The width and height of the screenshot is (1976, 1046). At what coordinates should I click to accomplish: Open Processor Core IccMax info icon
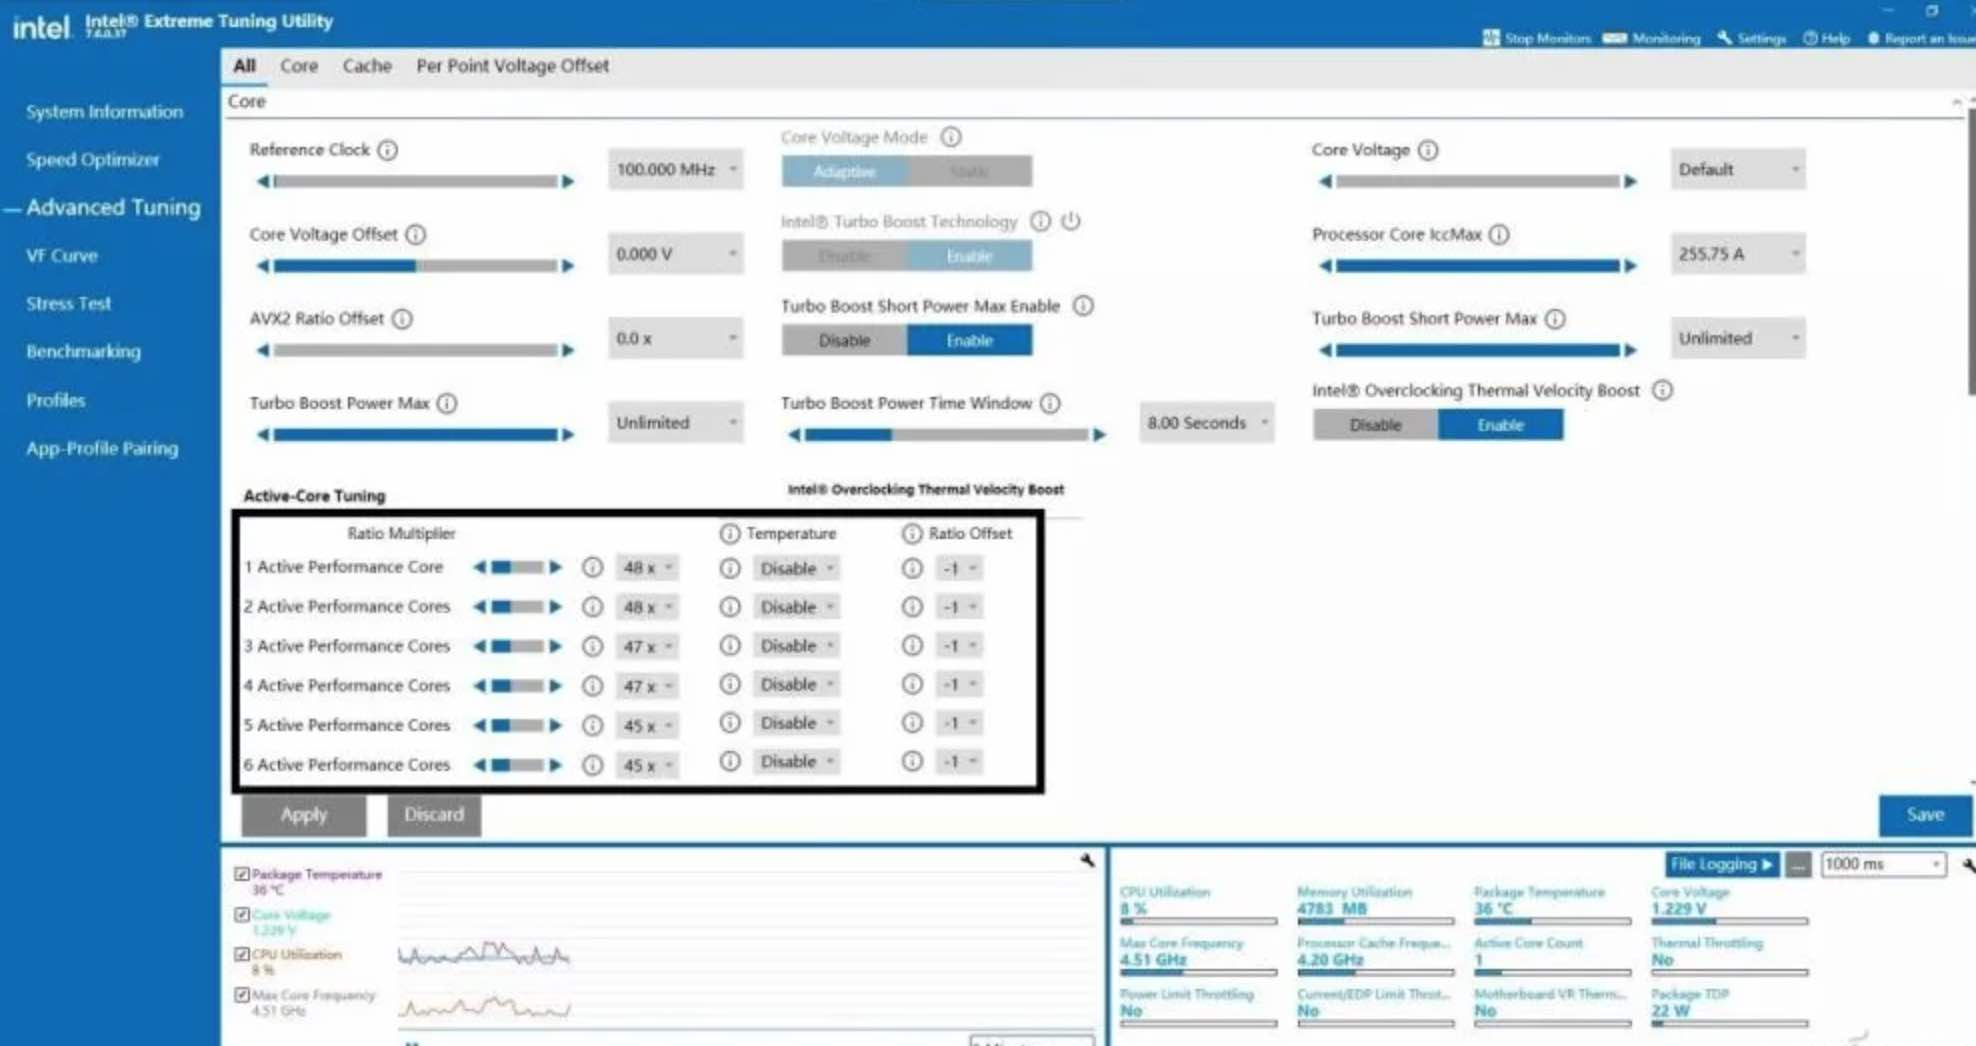1499,234
